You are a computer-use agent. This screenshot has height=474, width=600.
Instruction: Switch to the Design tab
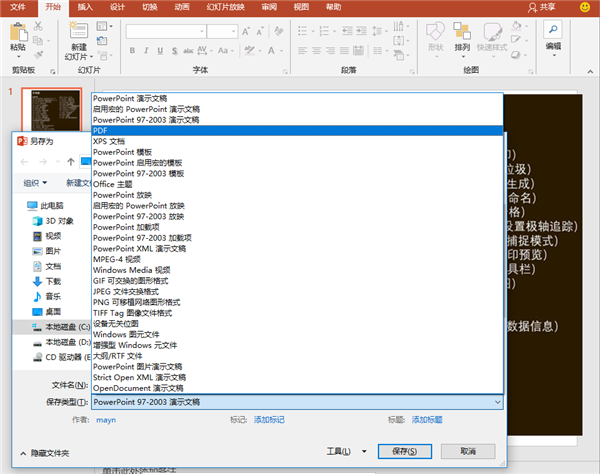117,7
